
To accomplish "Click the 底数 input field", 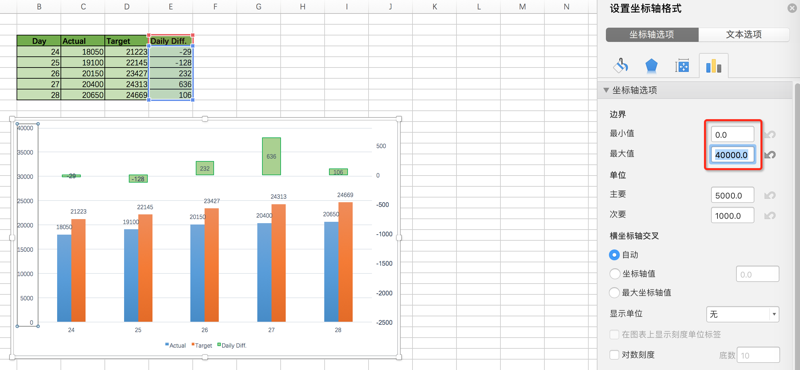I will coord(759,355).
